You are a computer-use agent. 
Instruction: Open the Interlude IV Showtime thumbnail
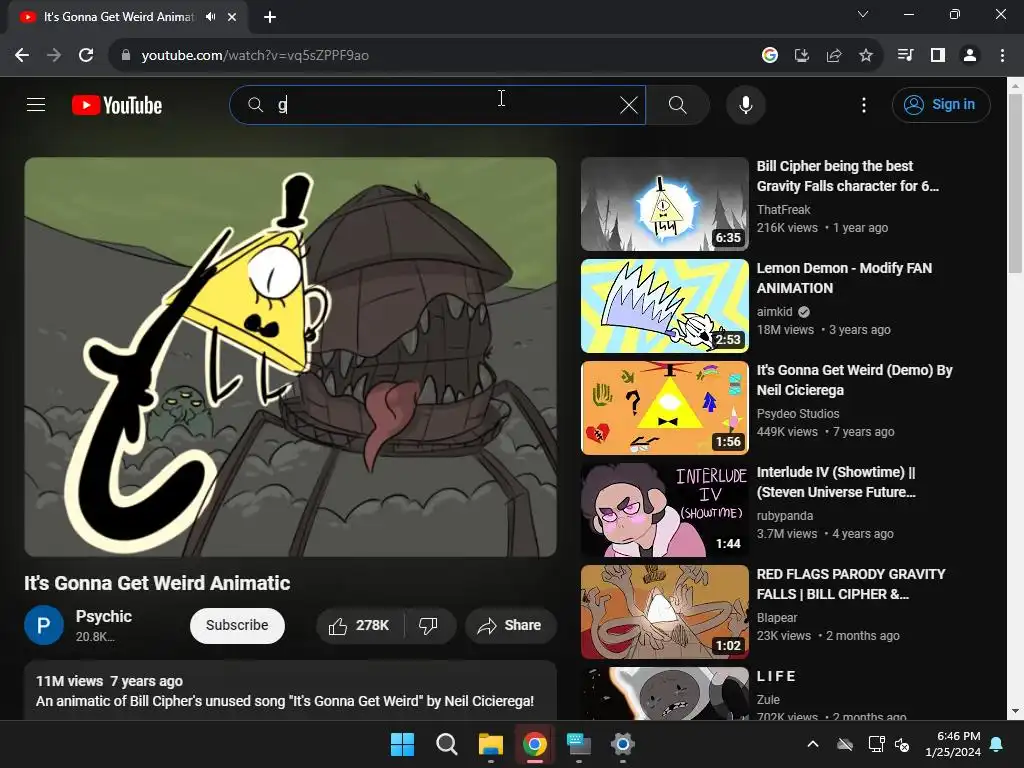tap(665, 509)
